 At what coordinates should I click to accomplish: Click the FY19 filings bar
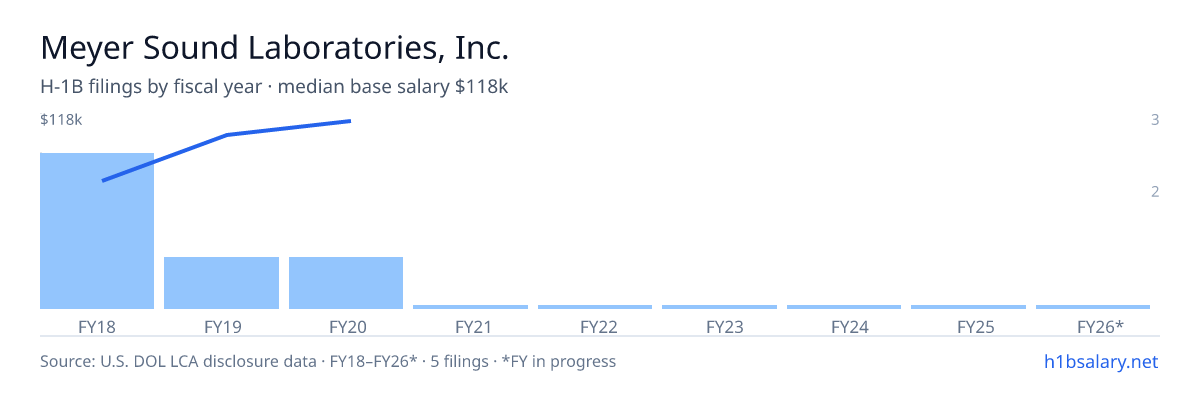(221, 283)
